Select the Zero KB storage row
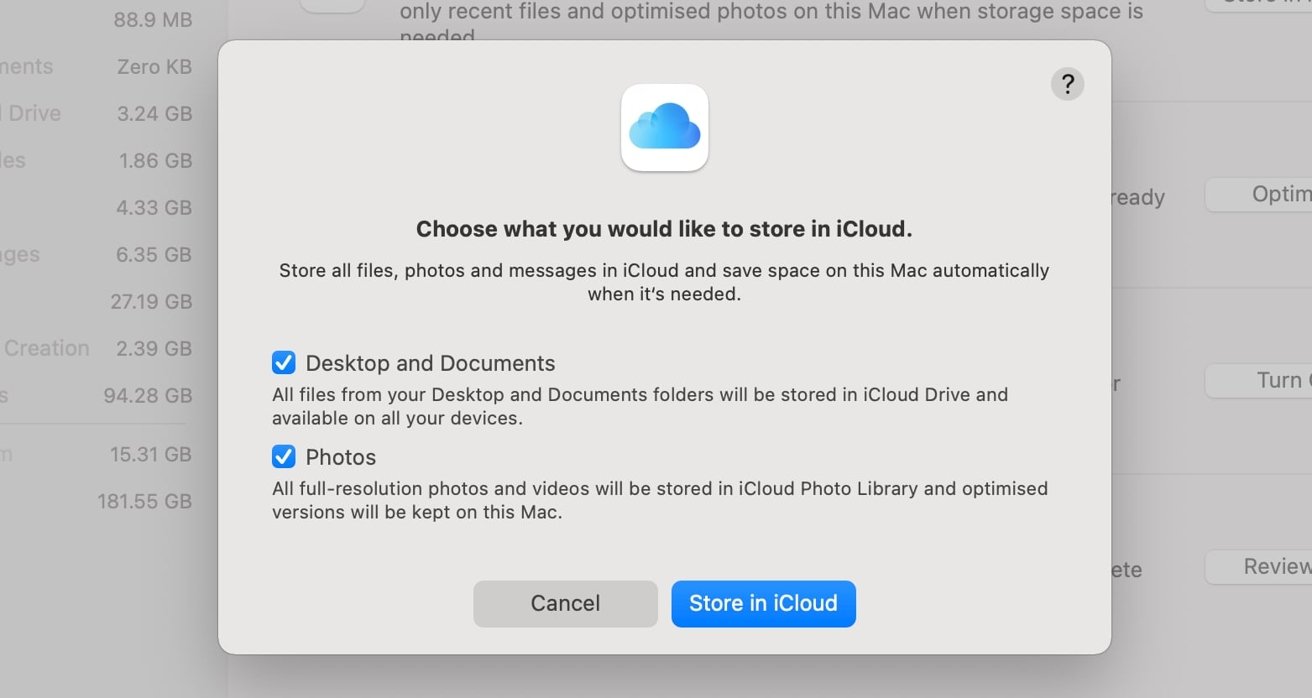Image resolution: width=1312 pixels, height=698 pixels. pos(96,67)
